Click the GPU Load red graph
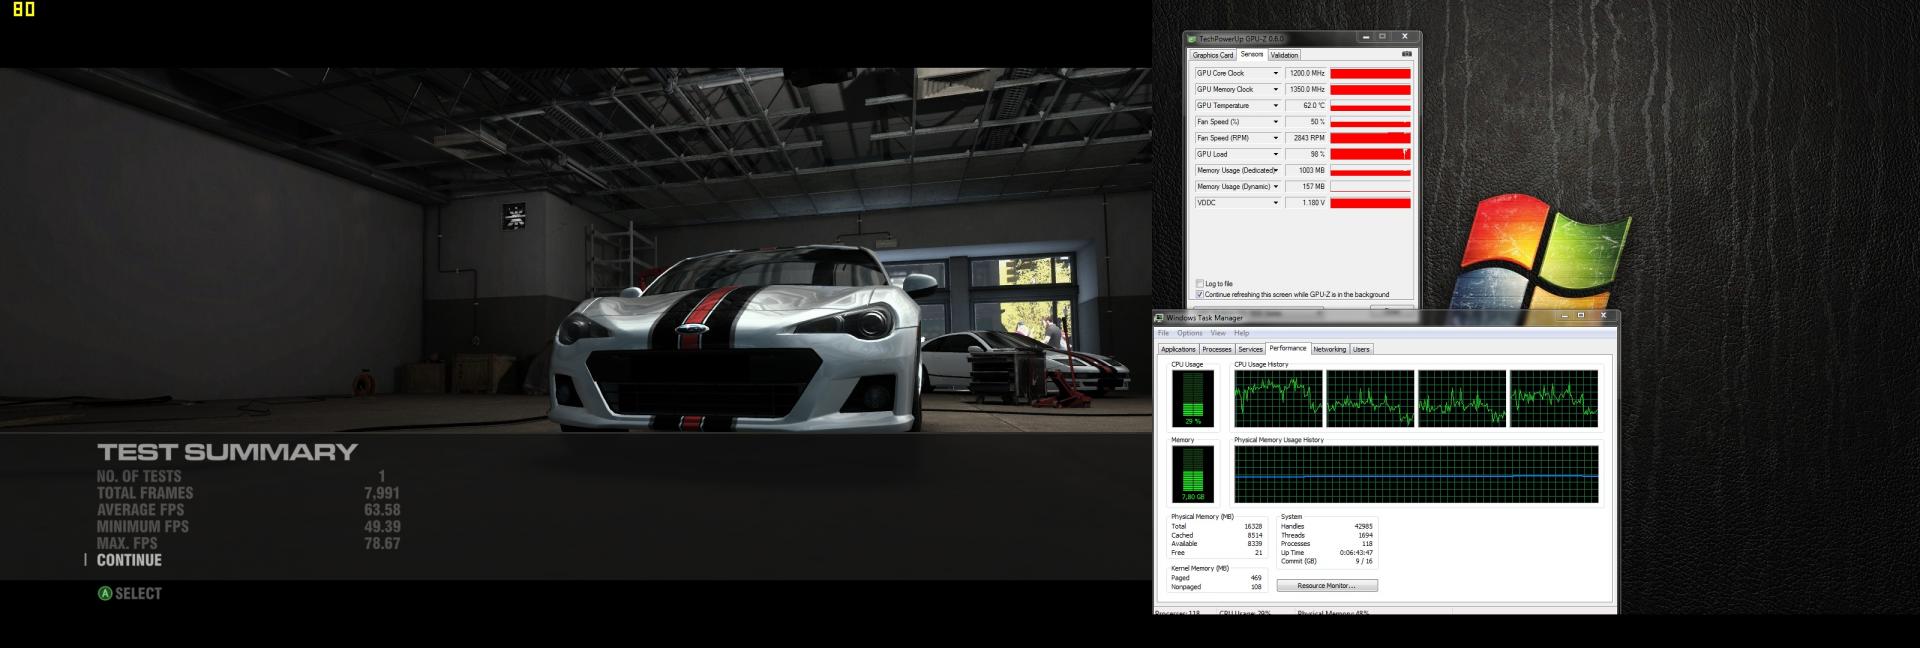The height and width of the screenshot is (648, 1920). pos(1370,154)
